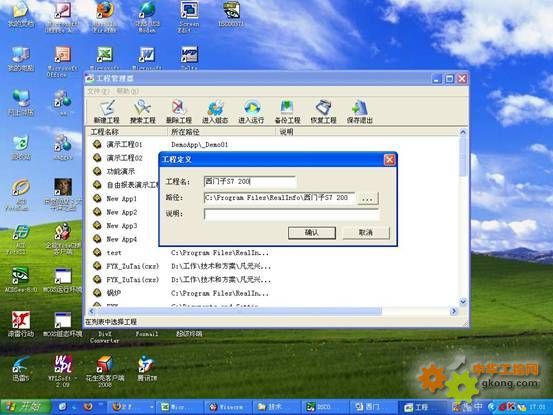The height and width of the screenshot is (415, 553).
Task: Open the ACDSee 8.0 desktop shortcut
Action: click(x=21, y=280)
